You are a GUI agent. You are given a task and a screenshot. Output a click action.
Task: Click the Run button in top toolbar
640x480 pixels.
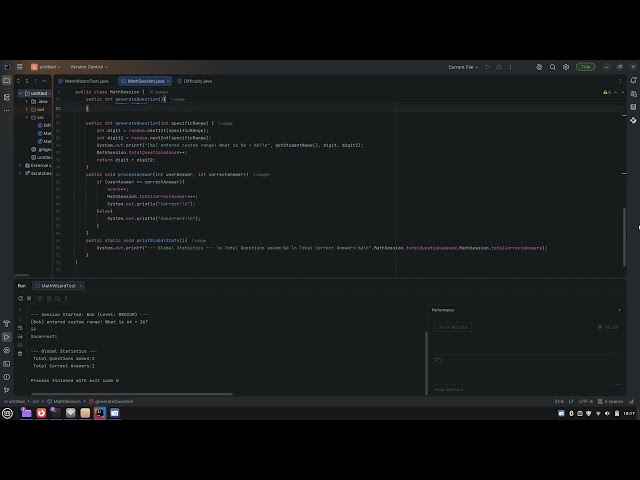(x=487, y=67)
